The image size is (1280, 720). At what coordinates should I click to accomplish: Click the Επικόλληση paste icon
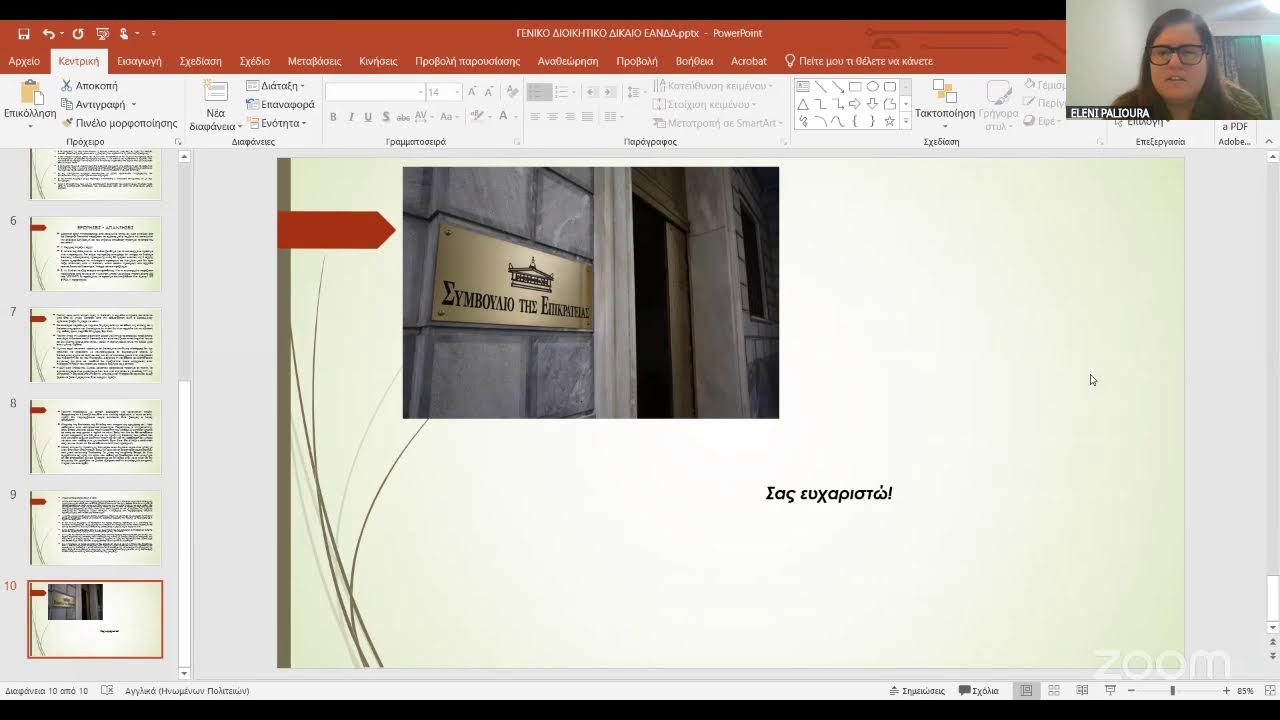coord(31,93)
